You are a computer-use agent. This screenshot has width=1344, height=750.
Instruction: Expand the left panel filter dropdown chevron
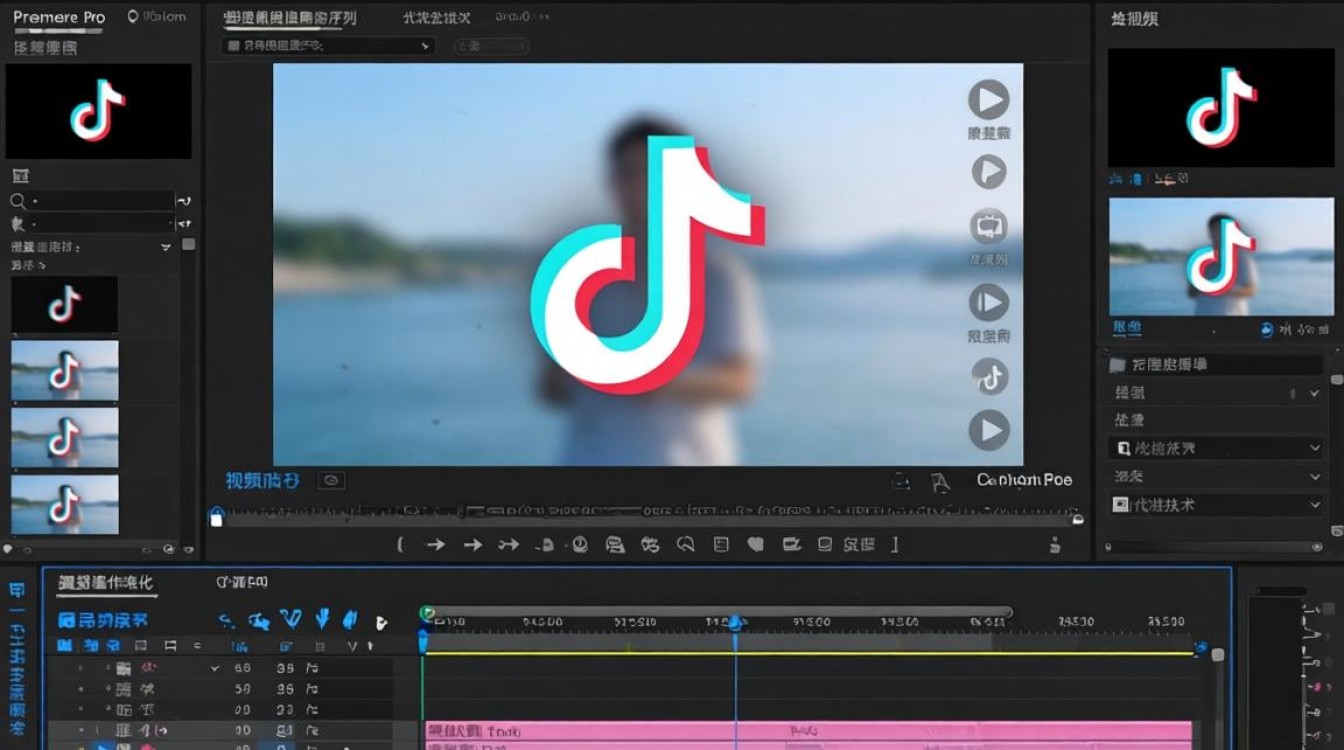[166, 247]
